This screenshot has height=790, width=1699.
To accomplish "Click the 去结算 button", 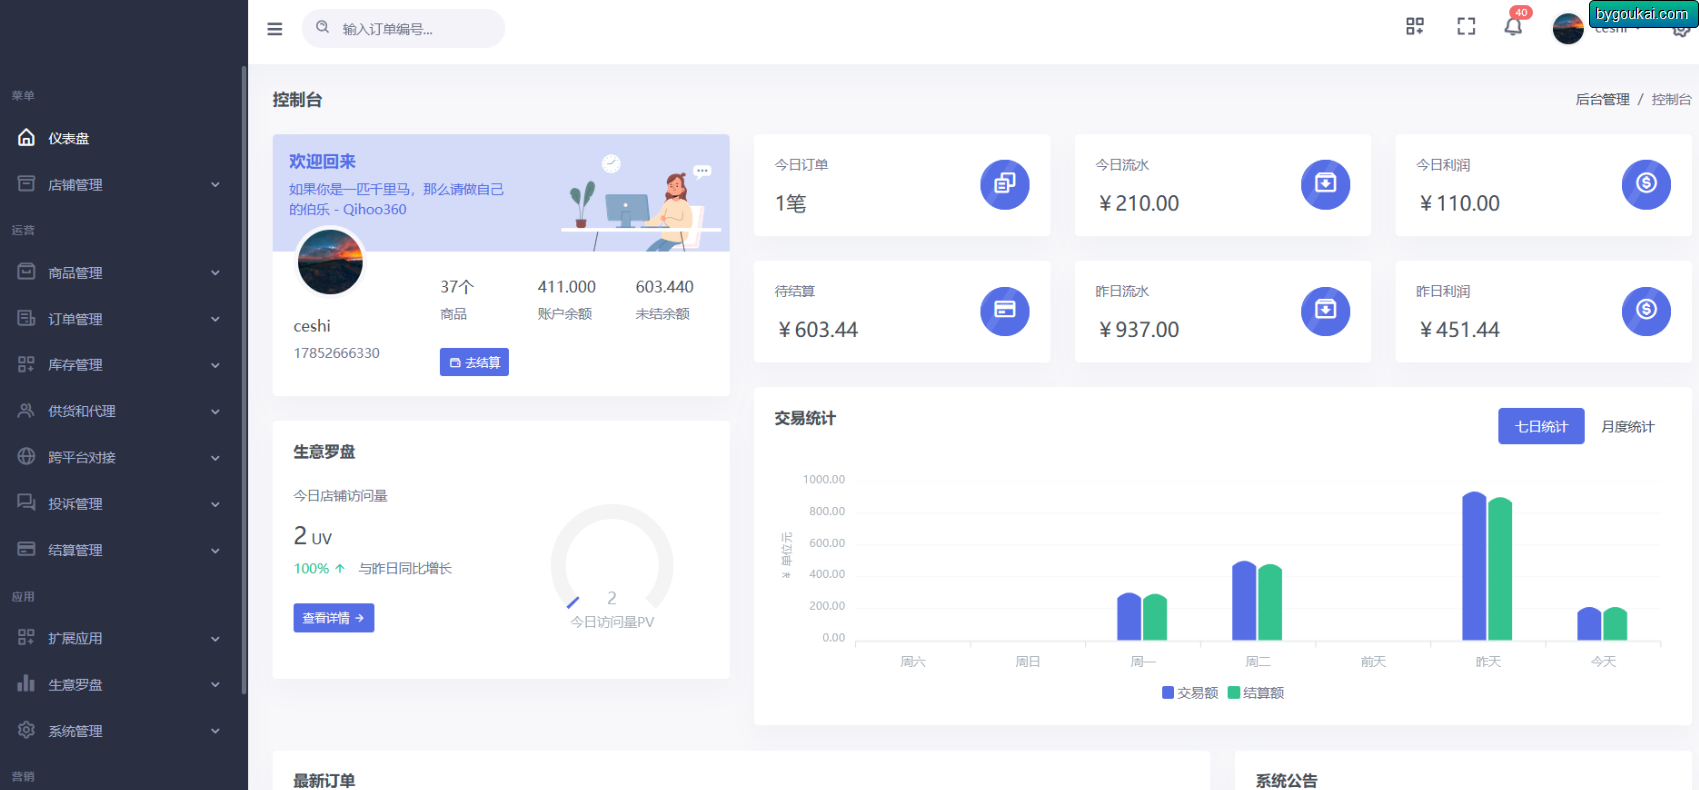I will point(474,362).
